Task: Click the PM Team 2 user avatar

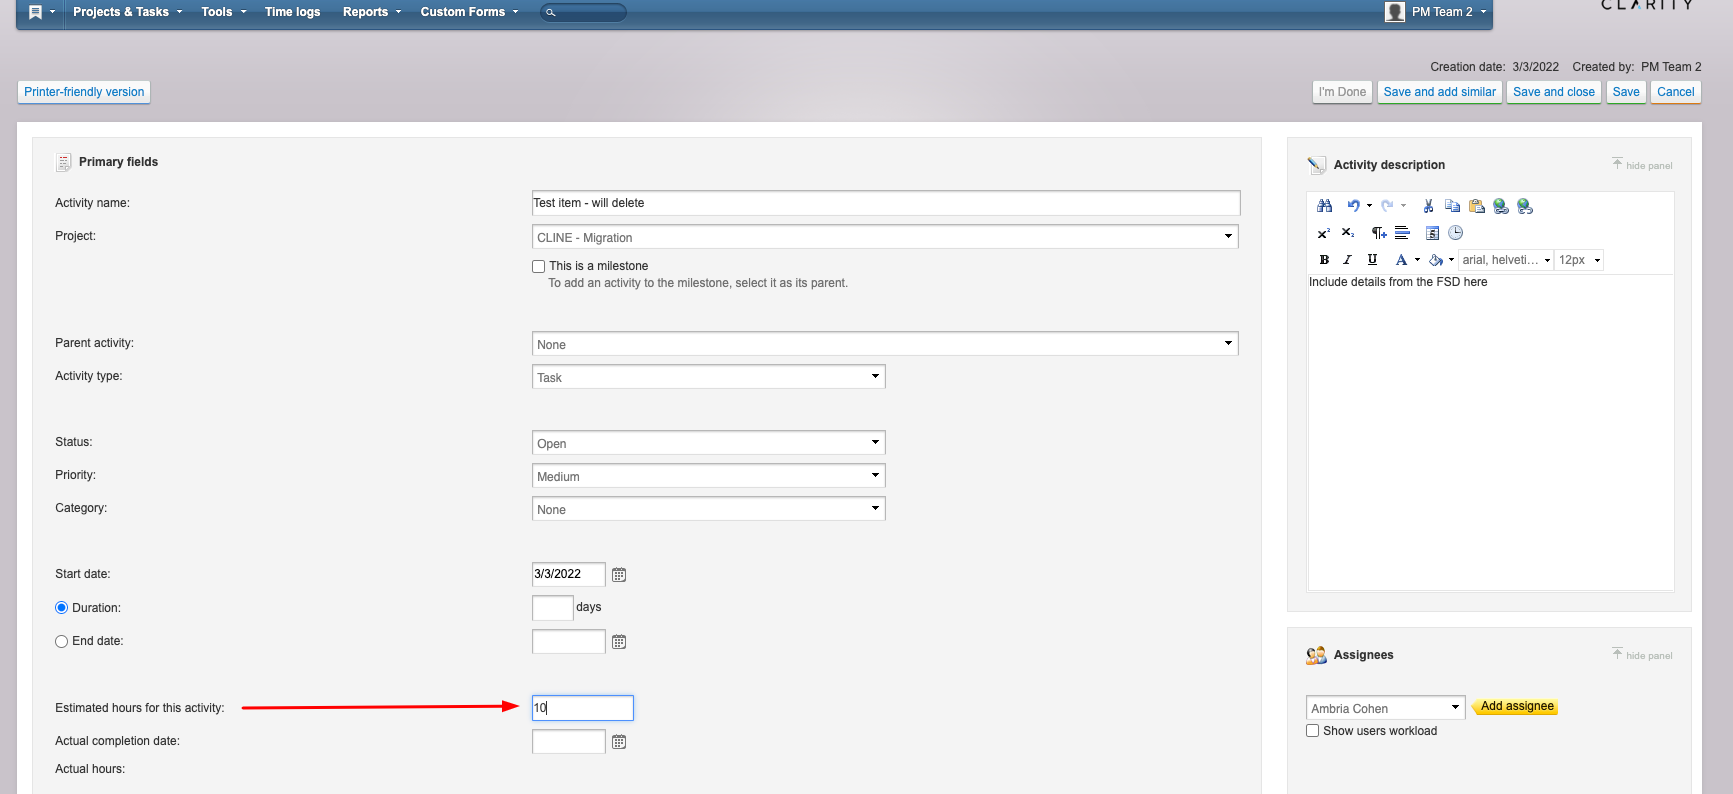Action: point(1395,12)
